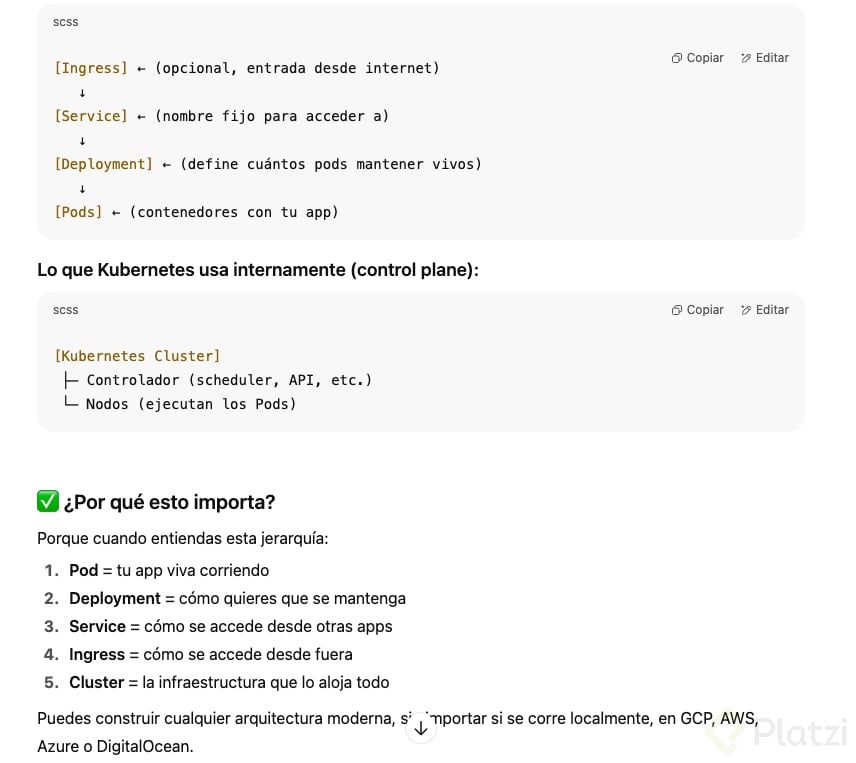Image resolution: width=856 pixels, height=763 pixels.
Task: Copy the Kubernetes Cluster code block
Action: (x=697, y=310)
